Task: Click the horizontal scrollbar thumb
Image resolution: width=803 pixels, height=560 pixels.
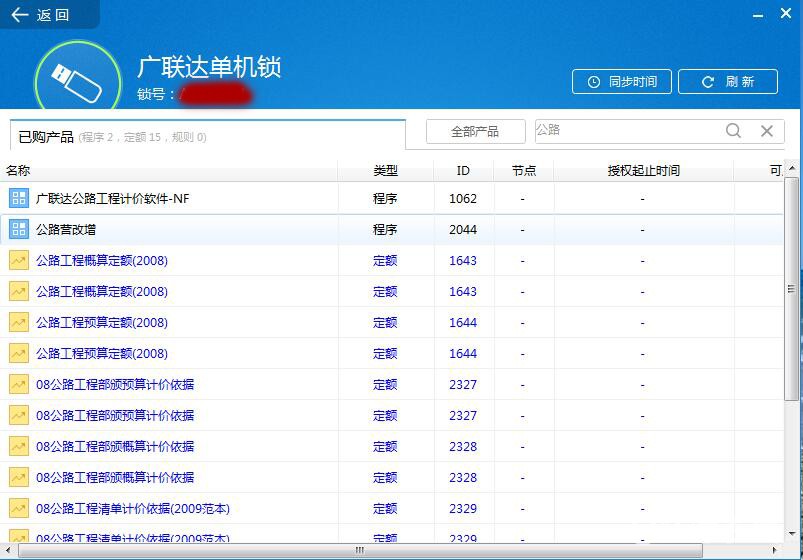Action: (361, 550)
